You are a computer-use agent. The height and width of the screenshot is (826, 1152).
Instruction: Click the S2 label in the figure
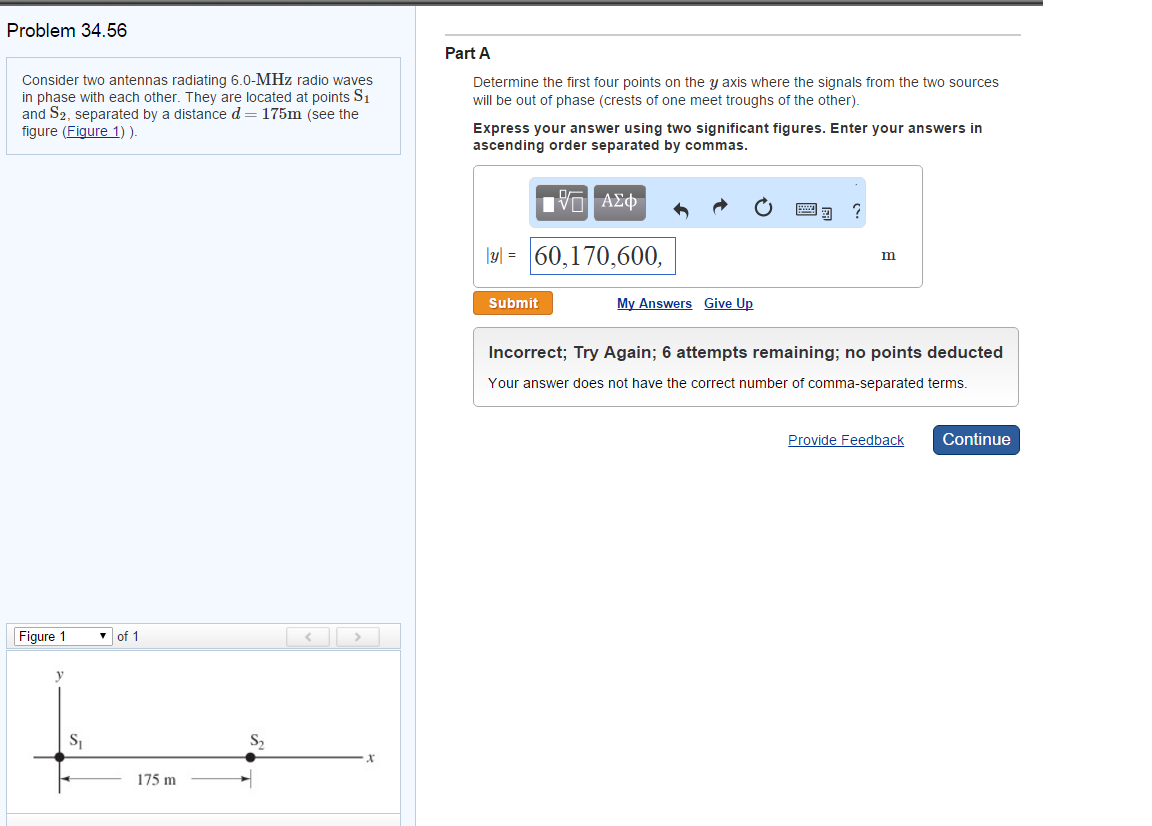(257, 741)
